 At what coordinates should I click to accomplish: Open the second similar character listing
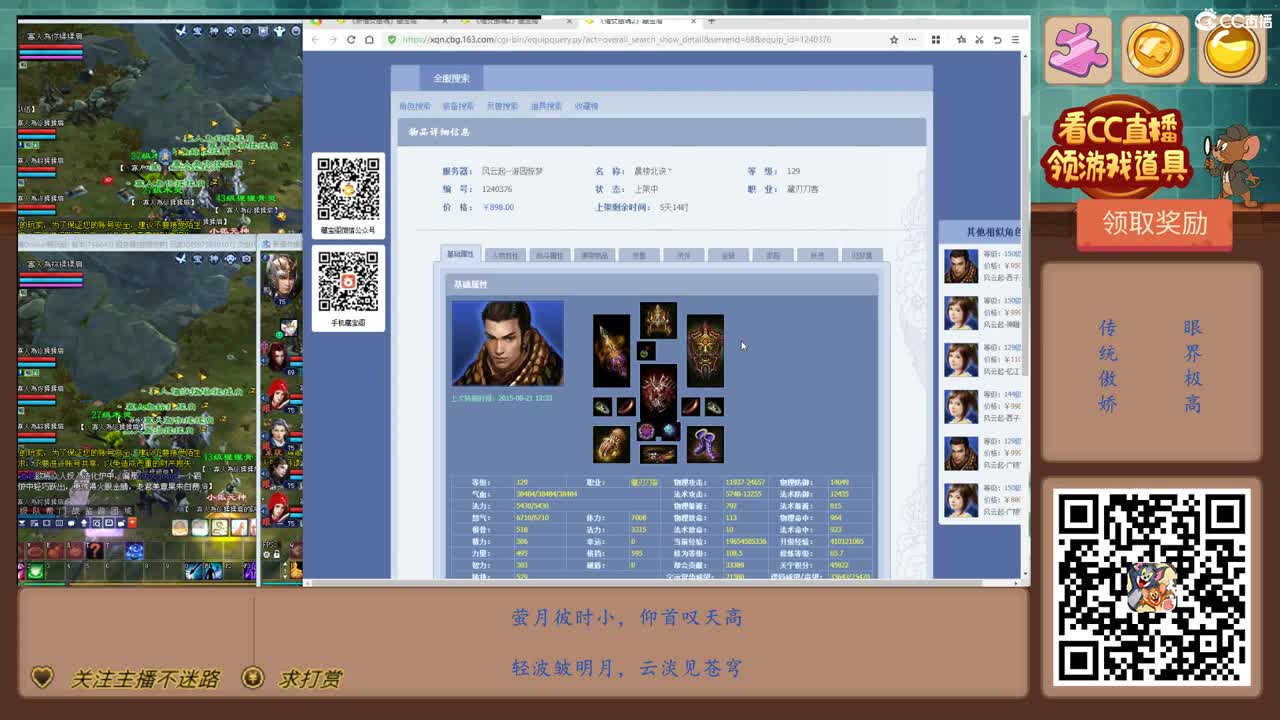[980, 313]
